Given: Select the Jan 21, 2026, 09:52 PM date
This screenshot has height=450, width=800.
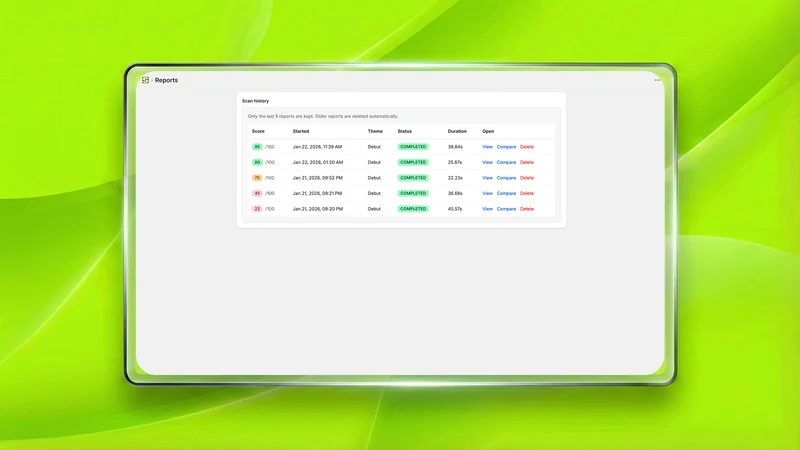Looking at the screenshot, I should [318, 178].
